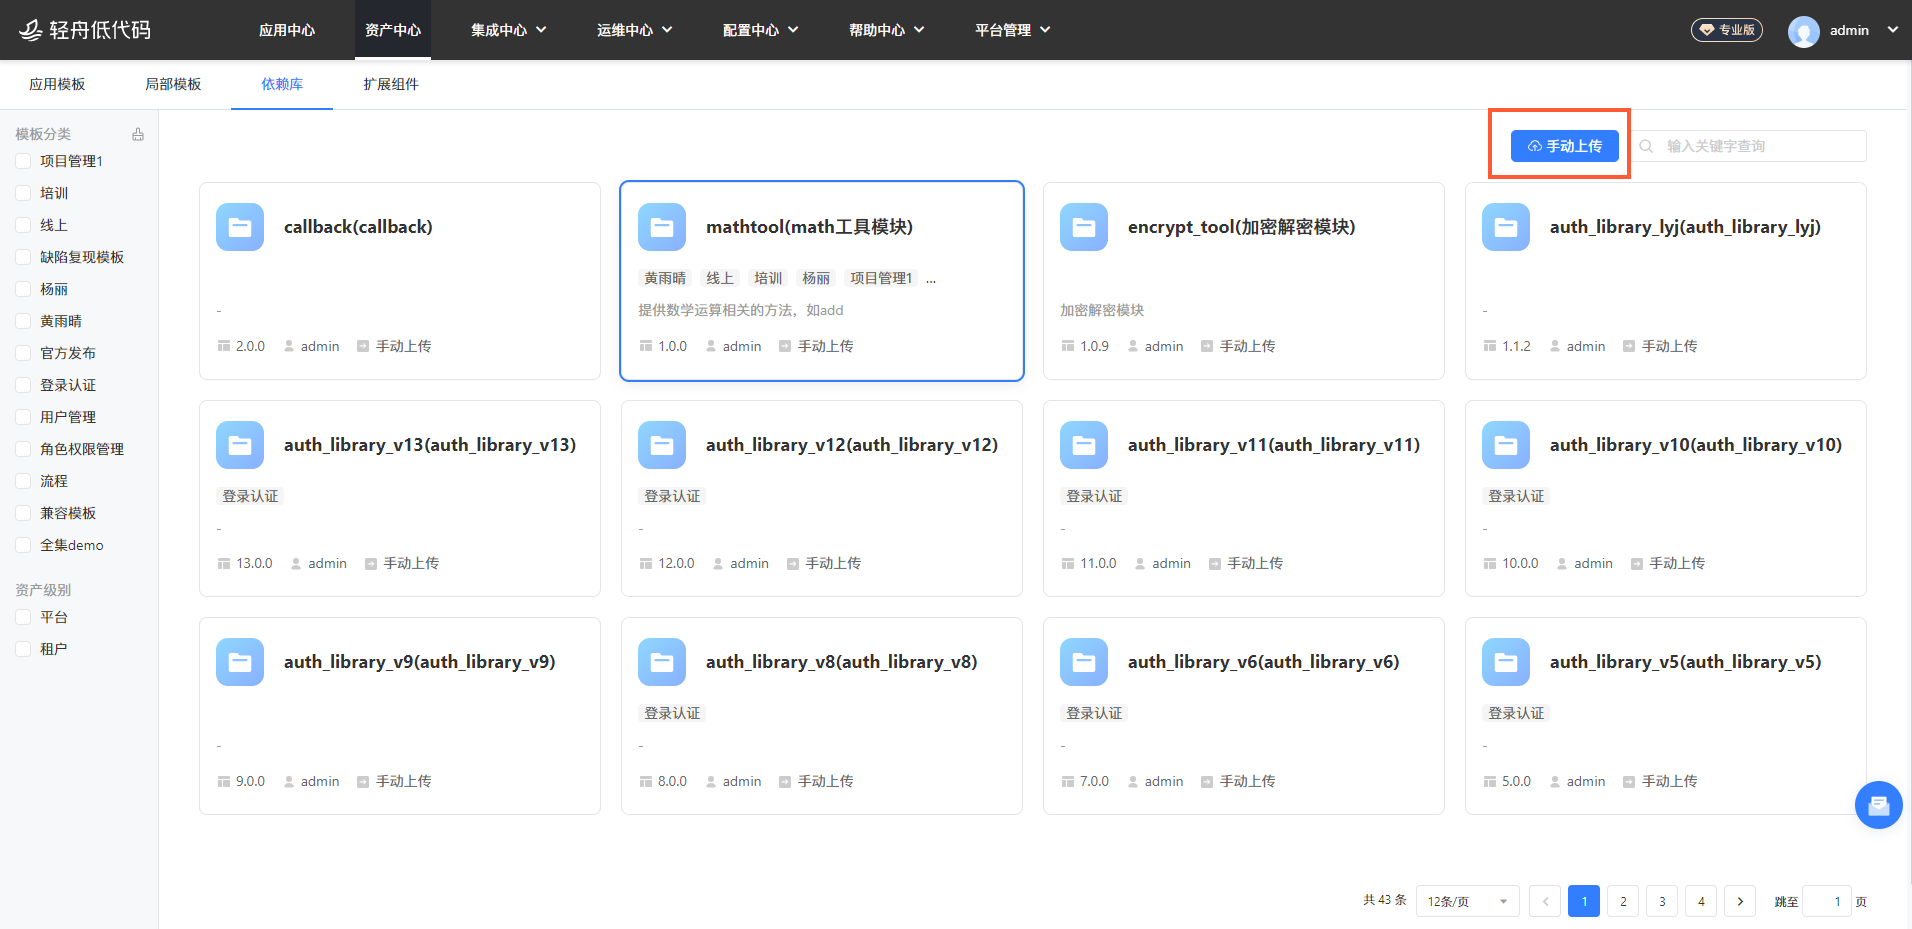The width and height of the screenshot is (1912, 929).
Task: Click the auth_library_v13 folder icon
Action: coord(240,445)
